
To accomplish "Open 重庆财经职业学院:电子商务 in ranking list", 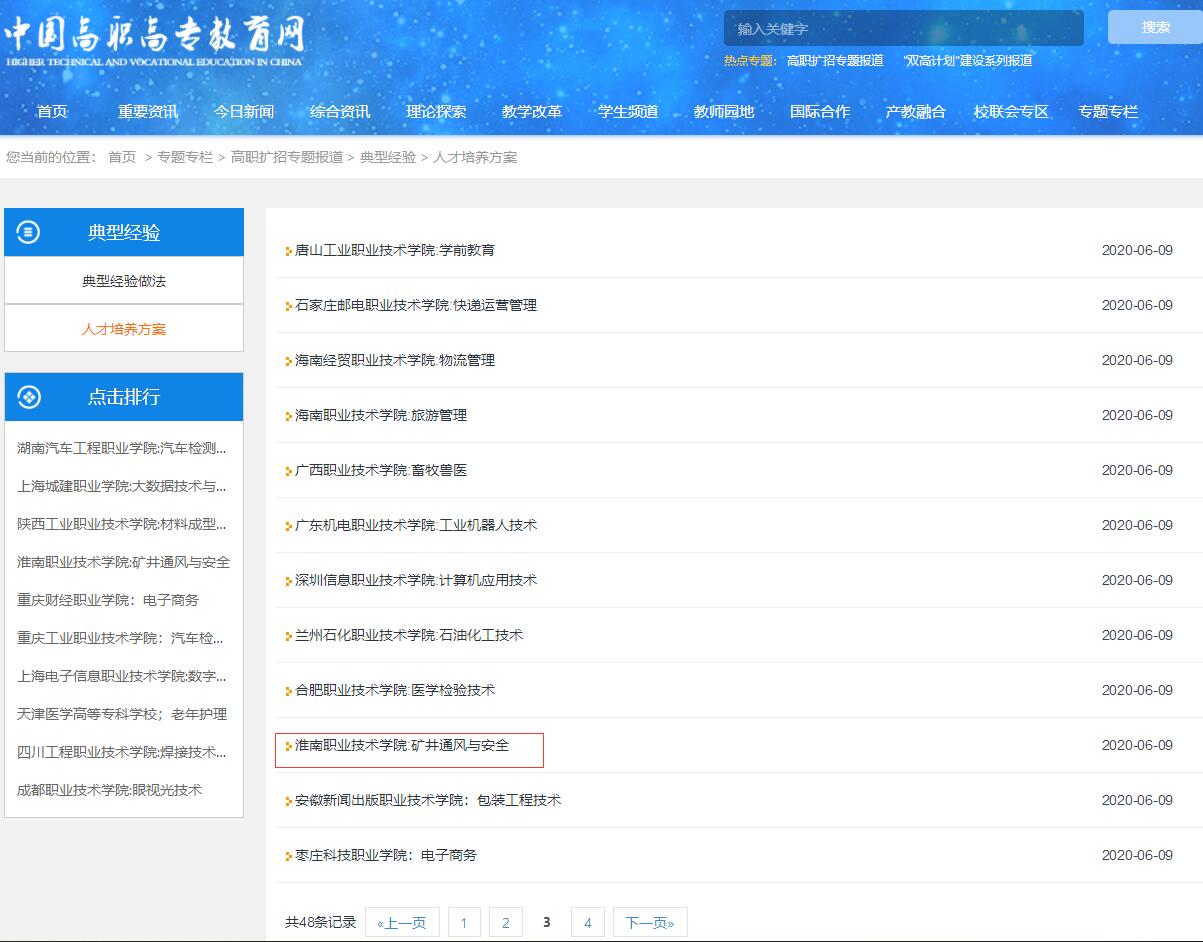I will 108,600.
